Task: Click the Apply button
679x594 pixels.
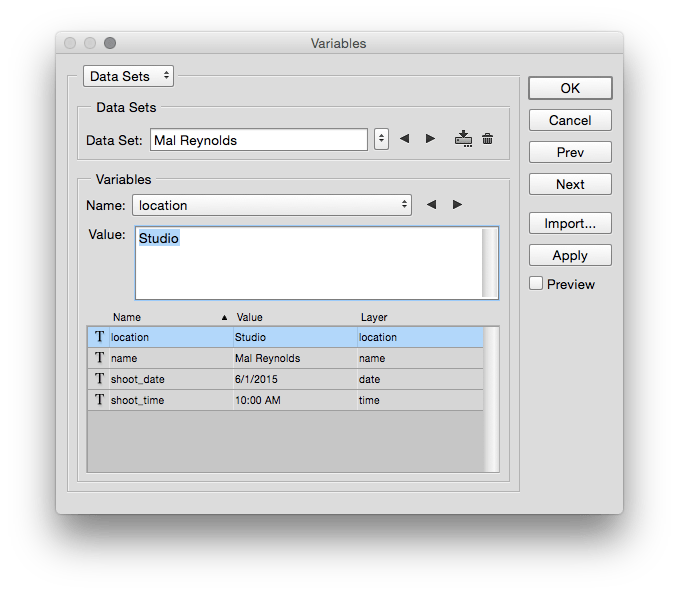Action: [x=570, y=255]
